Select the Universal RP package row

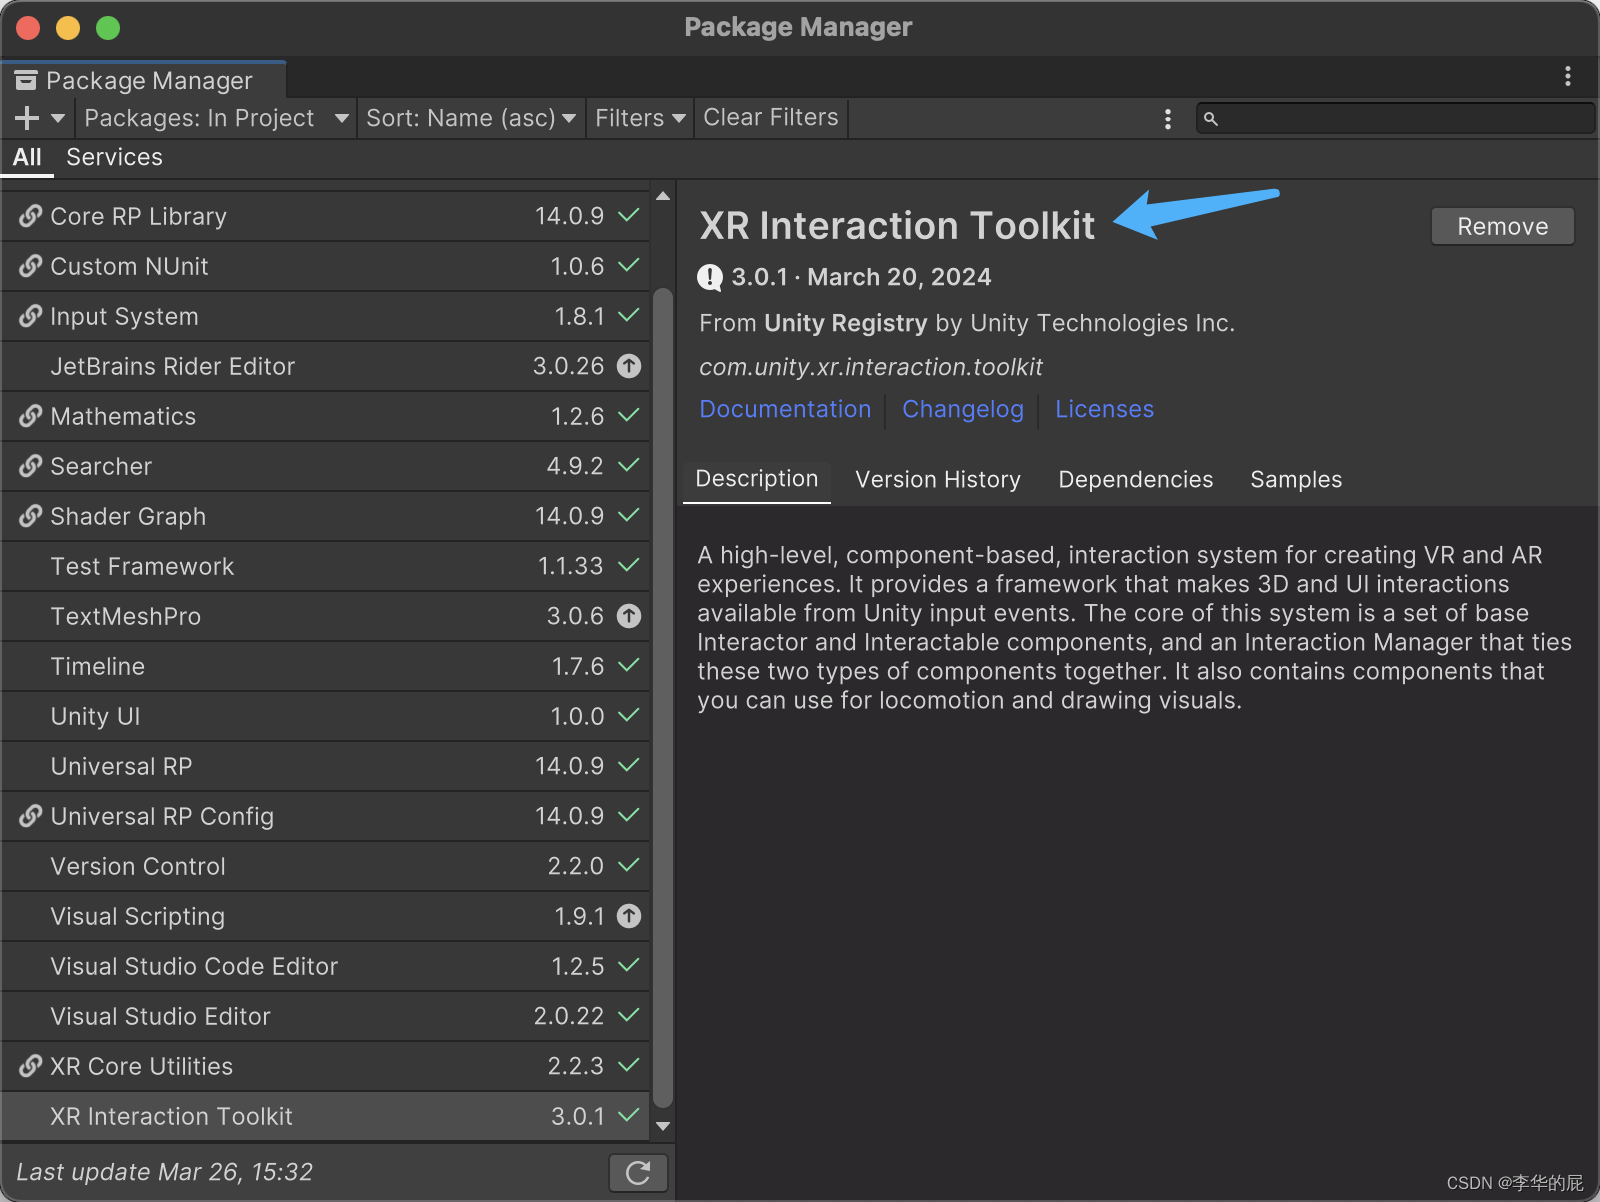pos(325,766)
